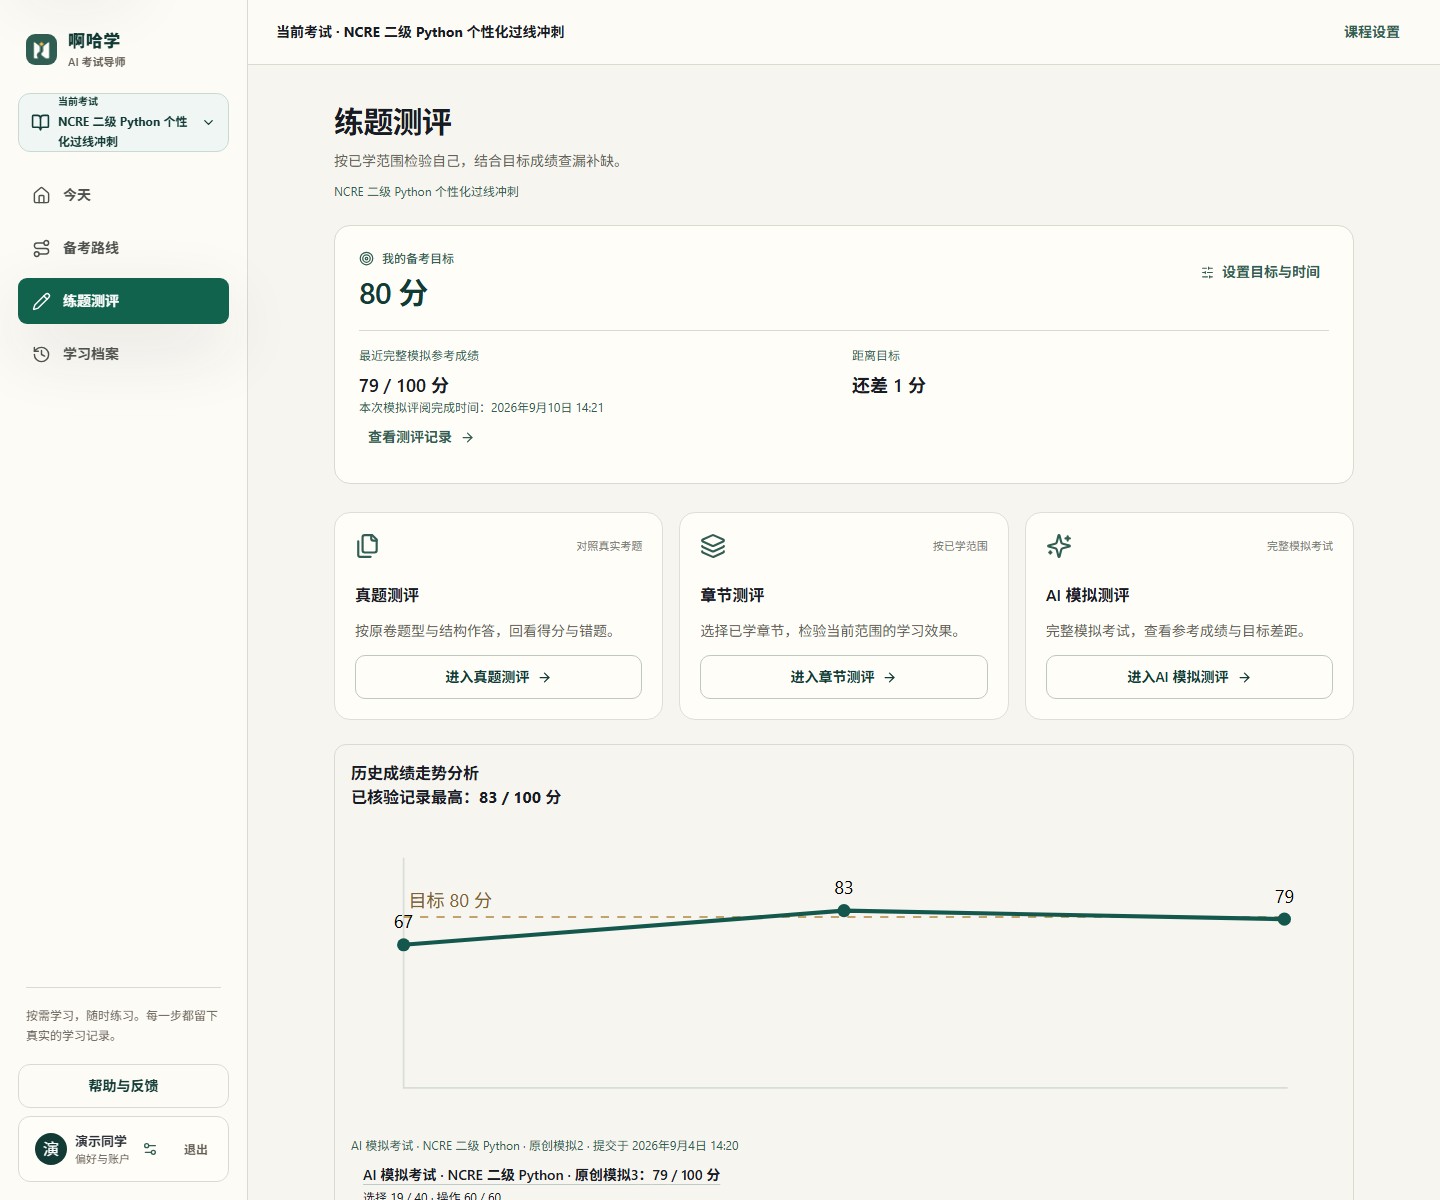Click the history icon beside 学习档案
The image size is (1440, 1200).
[41, 354]
